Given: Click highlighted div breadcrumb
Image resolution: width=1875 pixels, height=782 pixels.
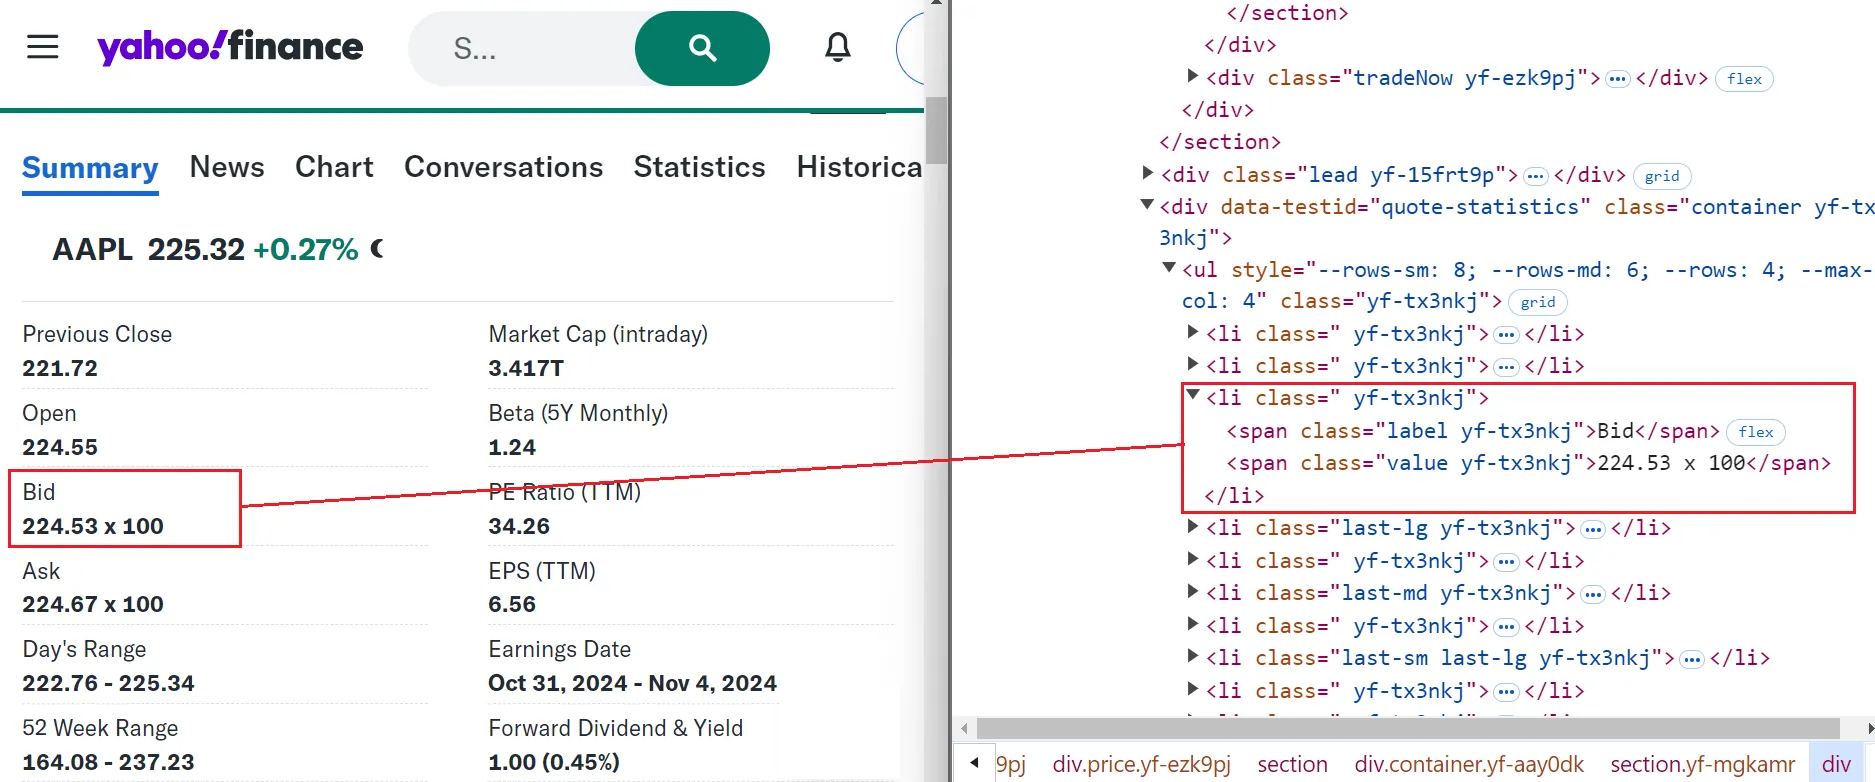Looking at the screenshot, I should tap(1836, 764).
